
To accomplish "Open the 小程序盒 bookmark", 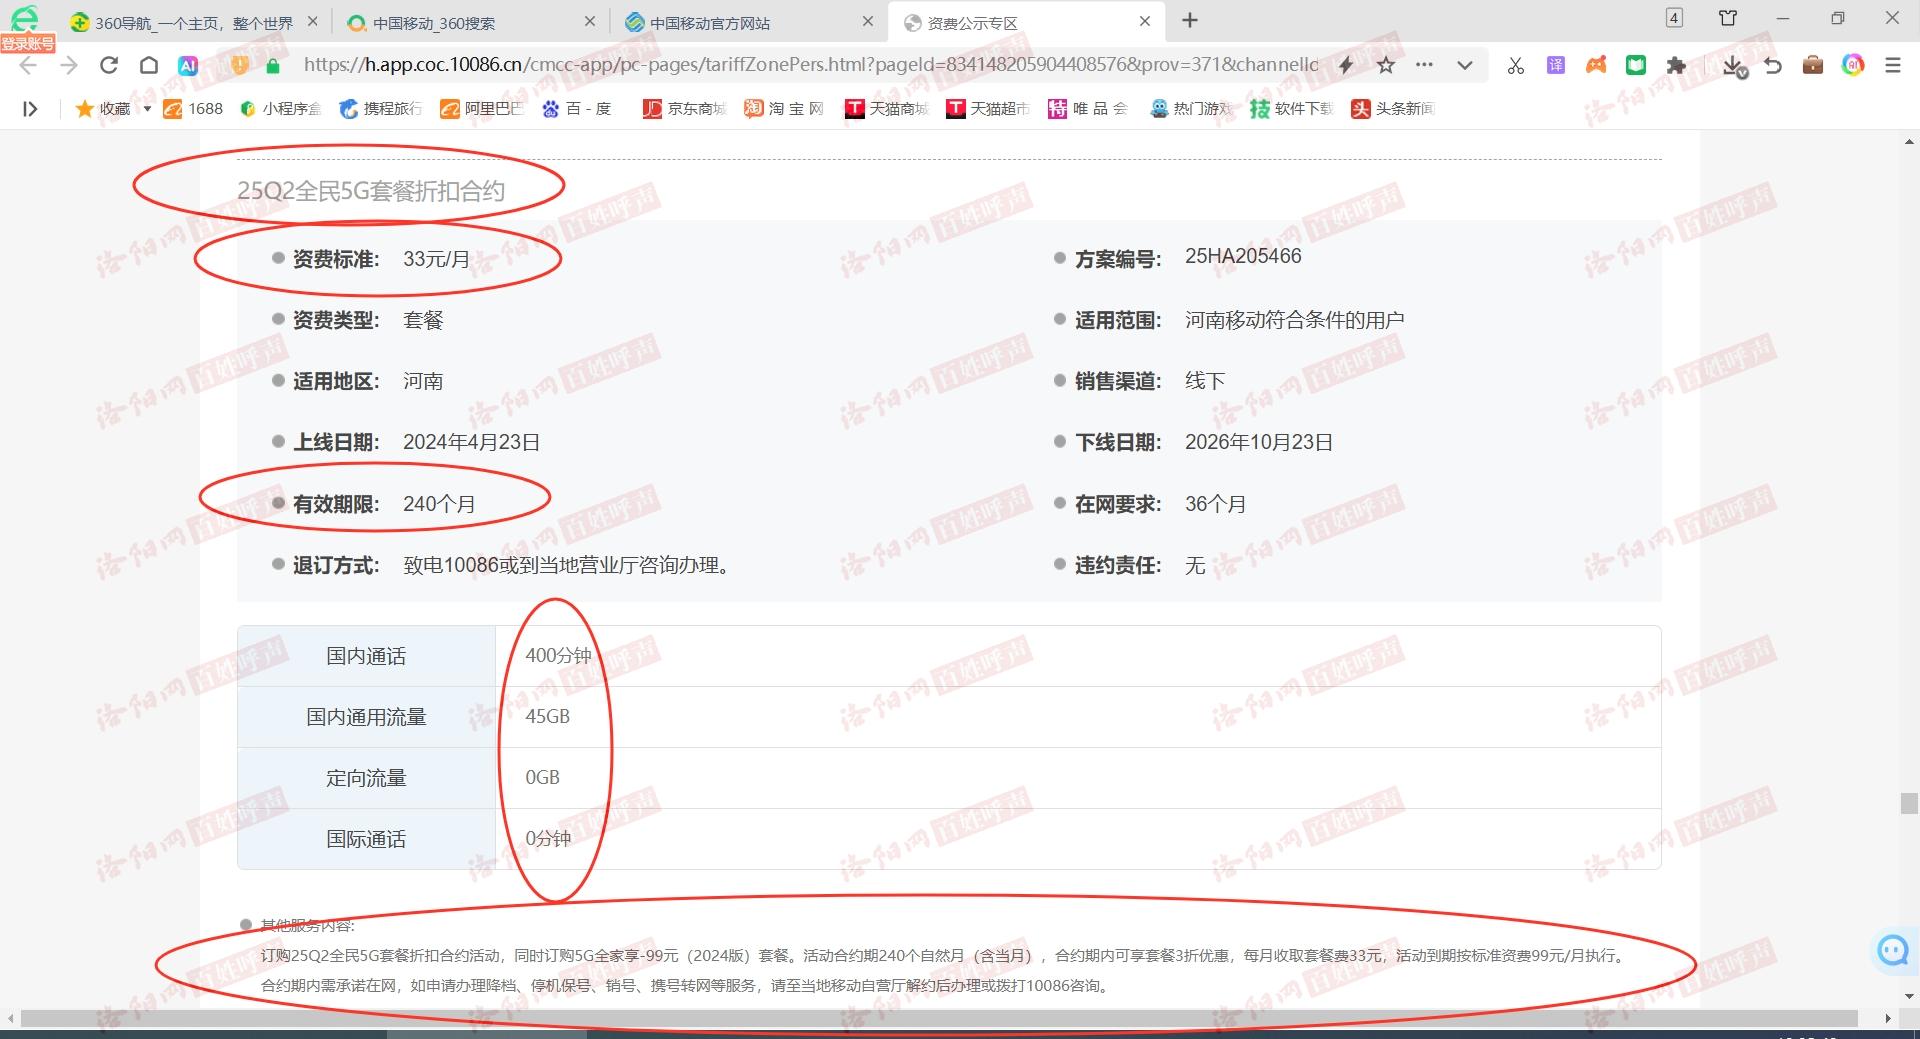I will 281,108.
